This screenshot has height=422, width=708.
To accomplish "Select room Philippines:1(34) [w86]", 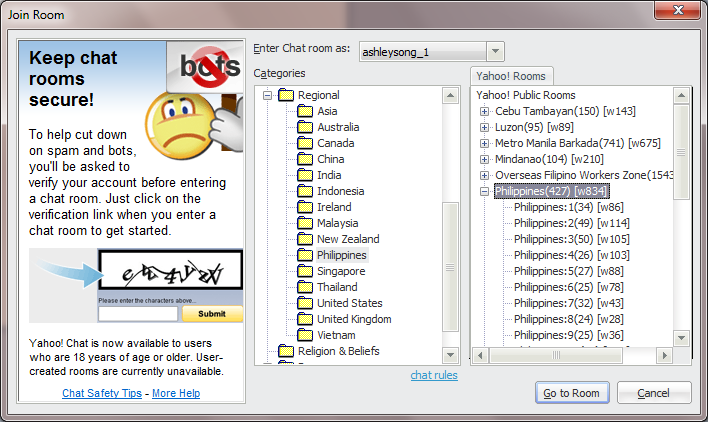I will (568, 207).
